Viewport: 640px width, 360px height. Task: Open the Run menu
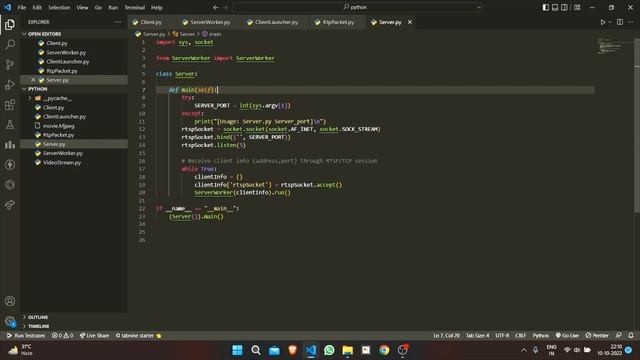(113, 7)
